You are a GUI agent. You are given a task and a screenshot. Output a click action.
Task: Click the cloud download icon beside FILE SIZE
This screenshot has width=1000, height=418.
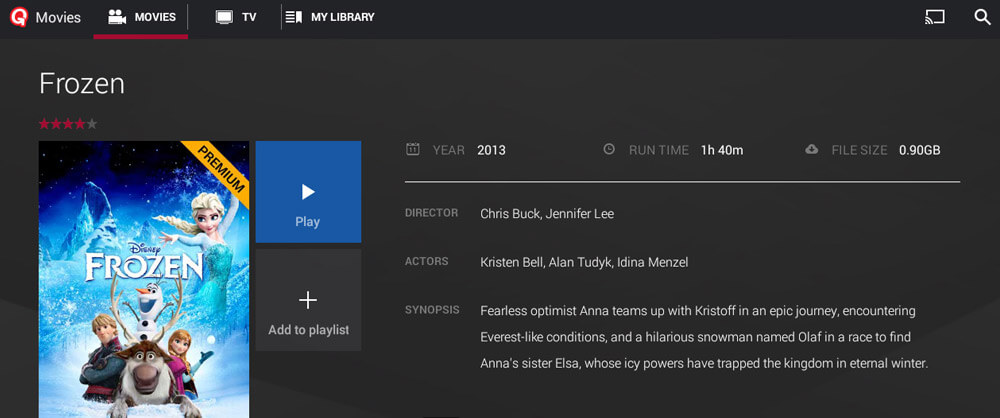pos(811,149)
